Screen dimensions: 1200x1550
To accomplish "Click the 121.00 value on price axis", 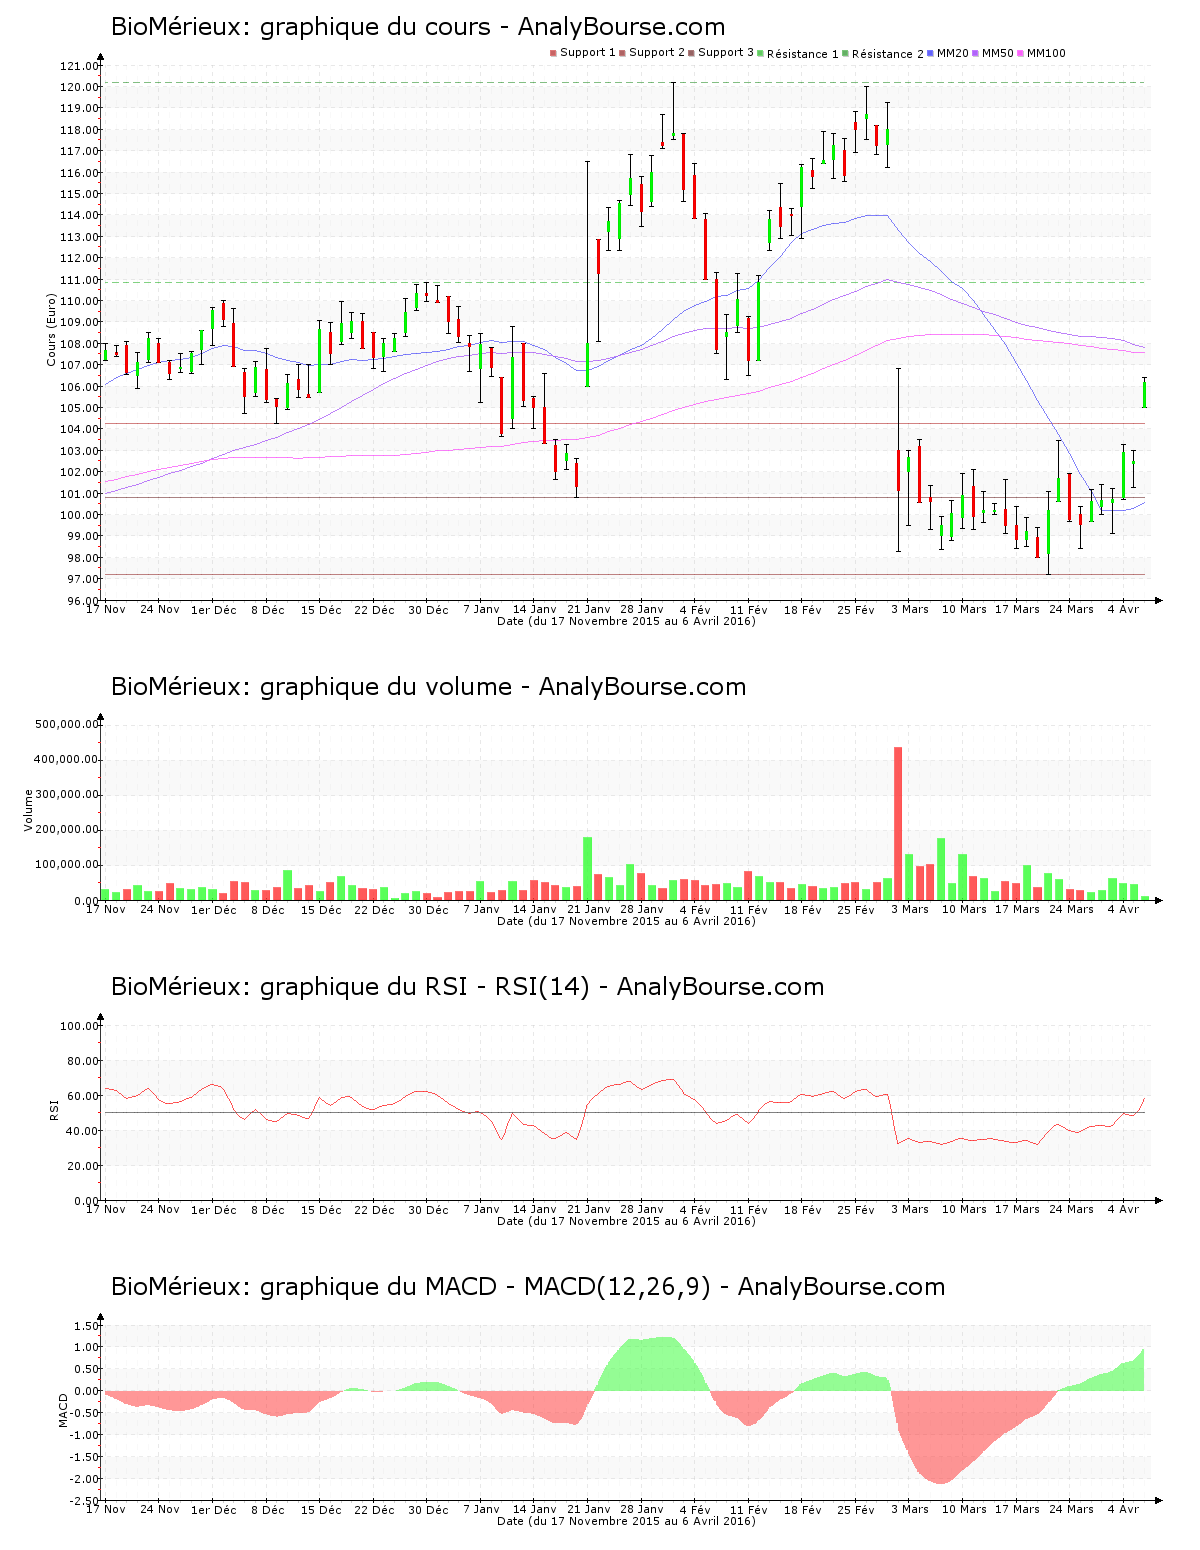I will (79, 66).
